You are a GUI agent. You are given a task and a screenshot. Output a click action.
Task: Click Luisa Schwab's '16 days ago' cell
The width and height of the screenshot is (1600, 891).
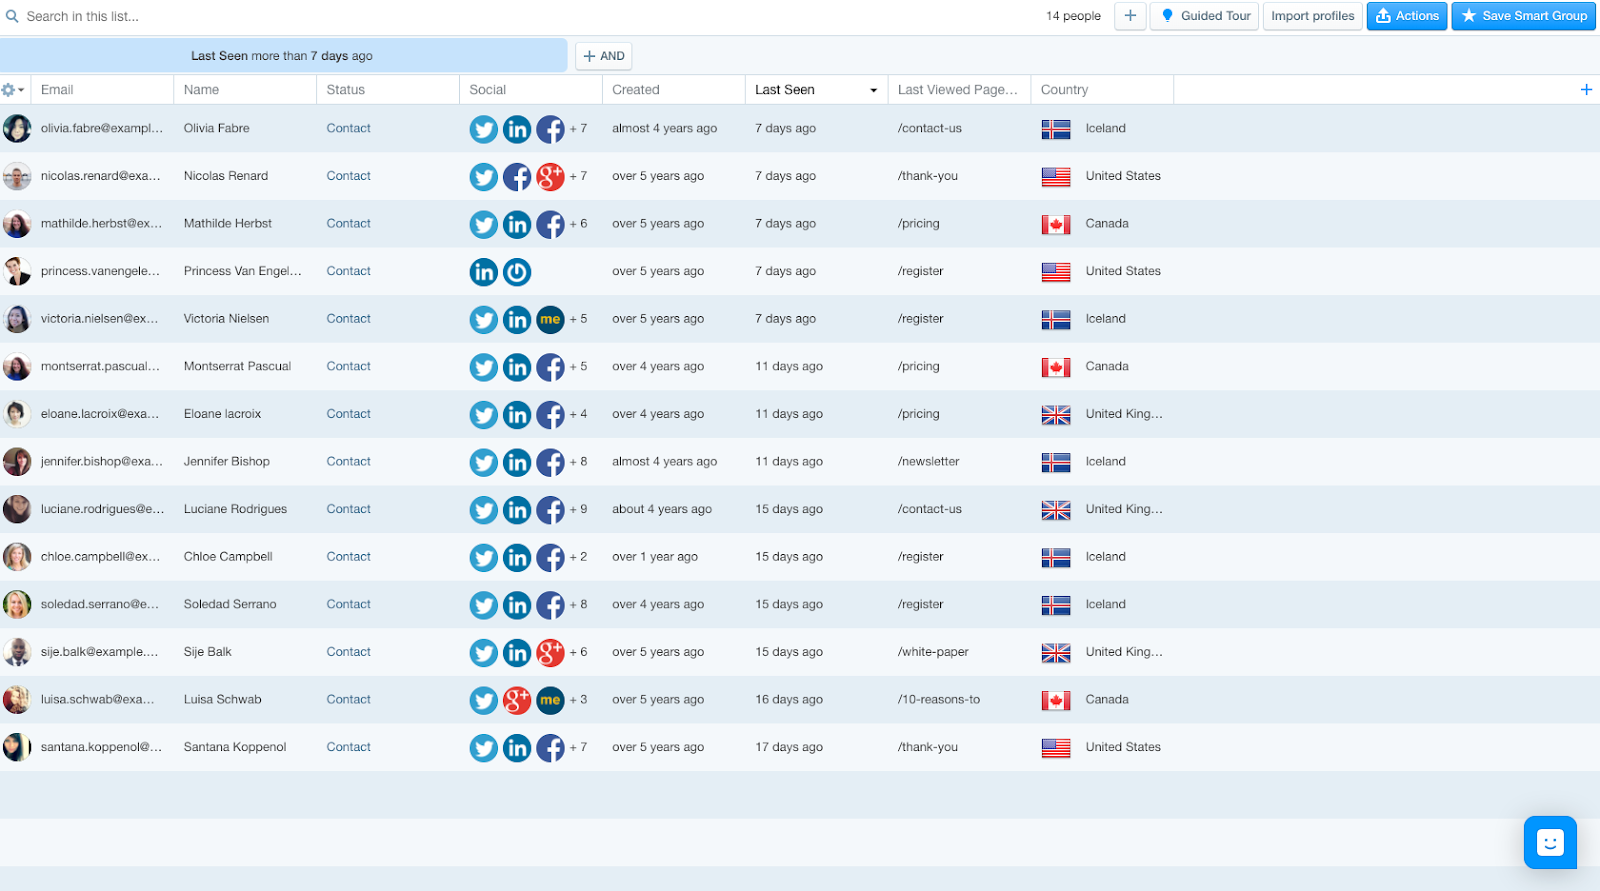[789, 700]
